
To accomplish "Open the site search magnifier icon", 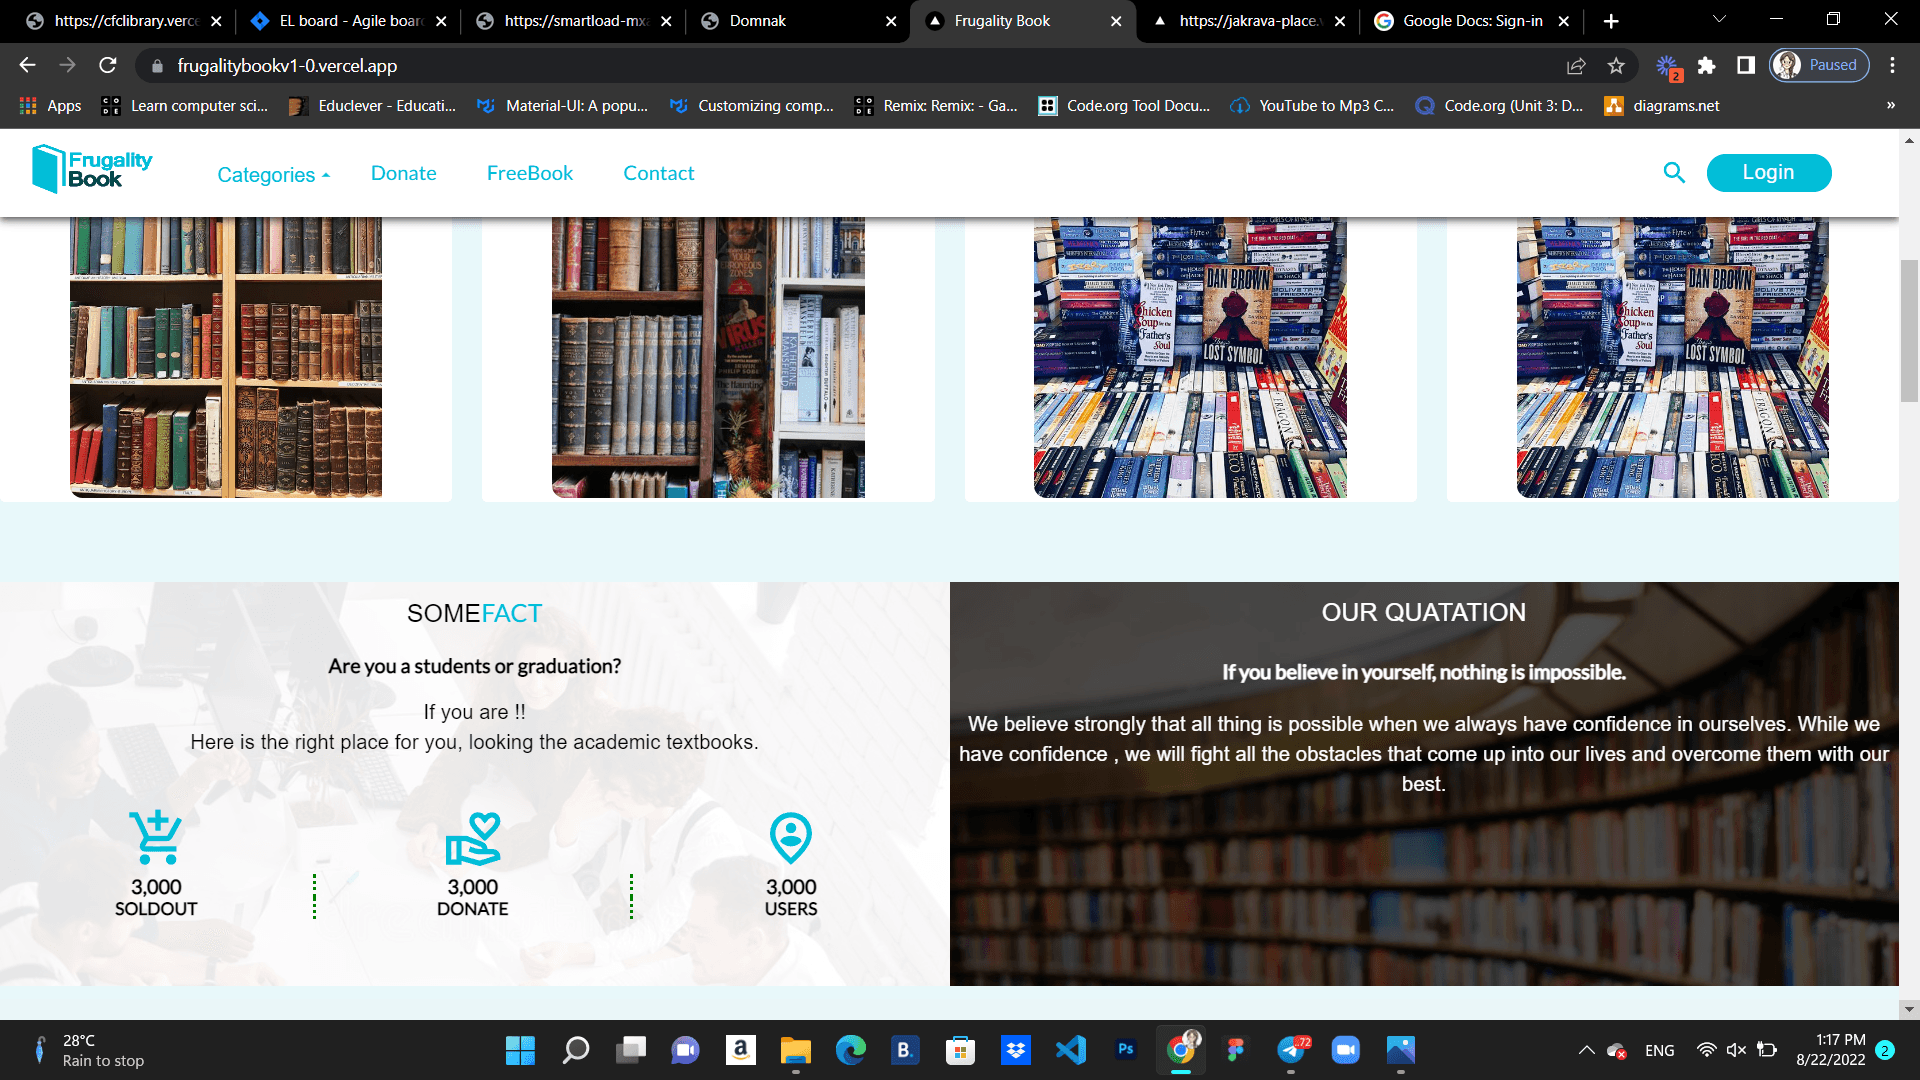I will click(x=1674, y=173).
